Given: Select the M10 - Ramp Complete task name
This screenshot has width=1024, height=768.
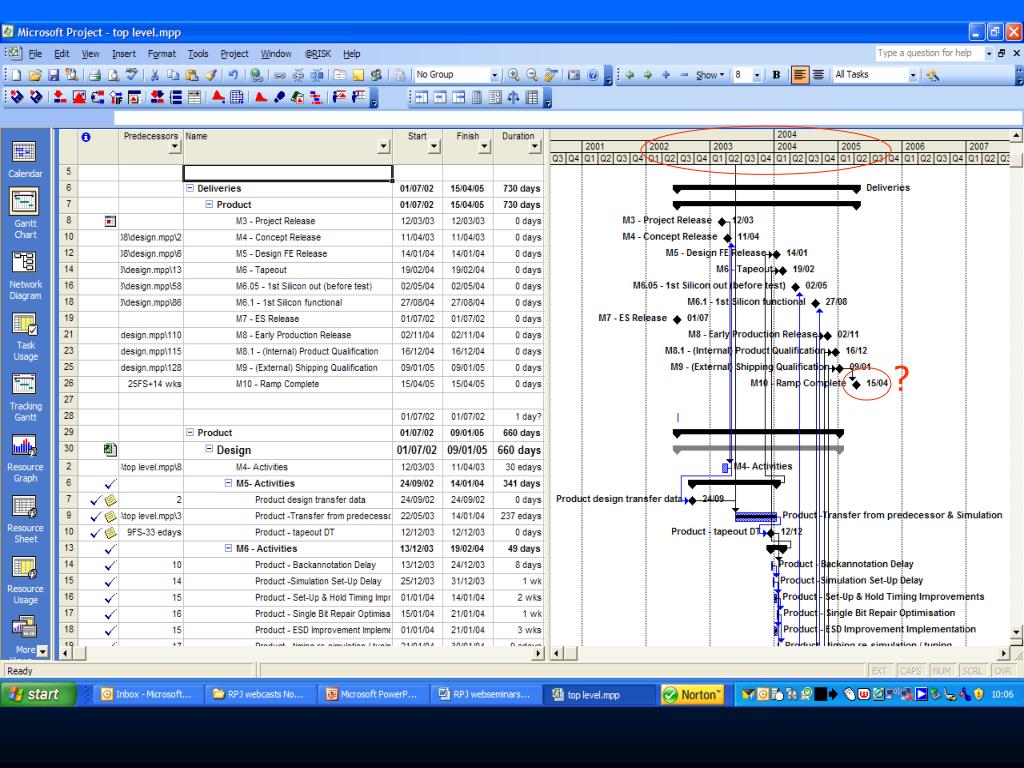Looking at the screenshot, I should (278, 384).
